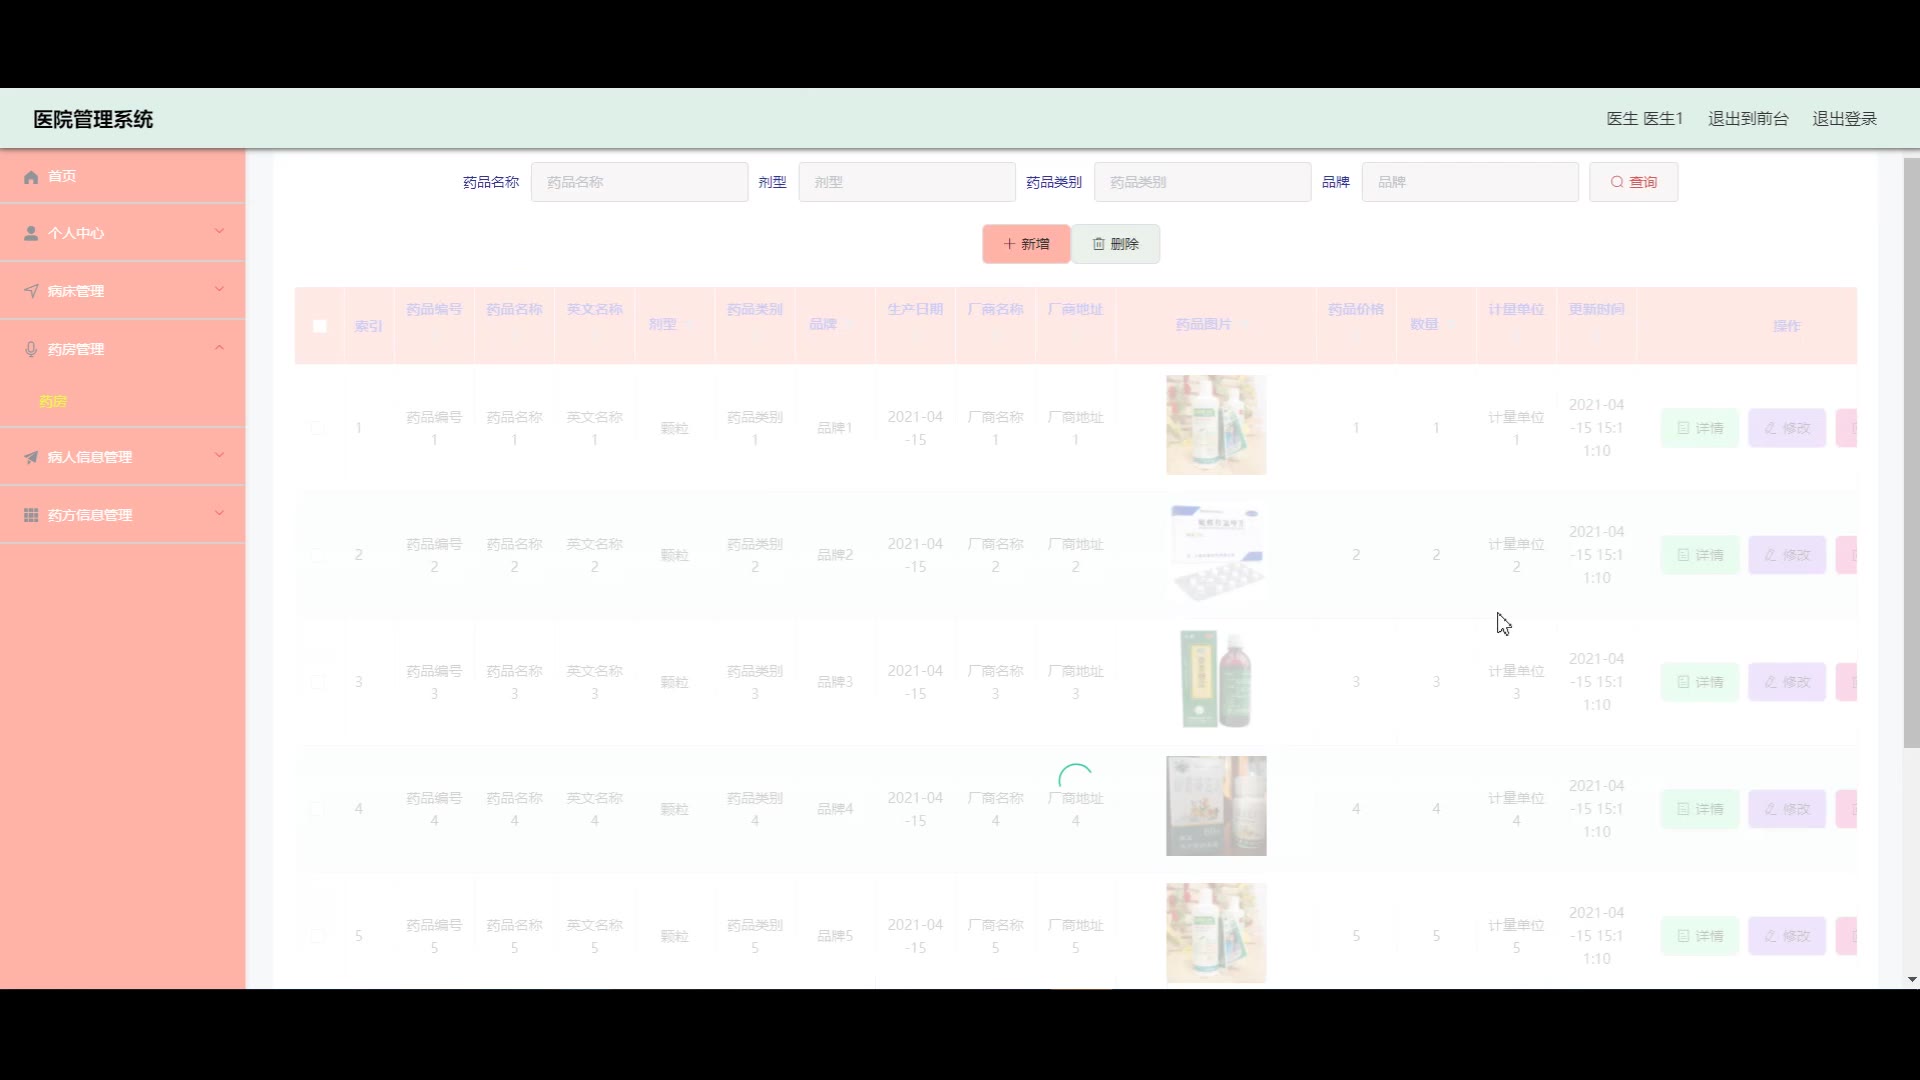Open 详情 for the first medicine row
The image size is (1920, 1080).
coord(1700,428)
